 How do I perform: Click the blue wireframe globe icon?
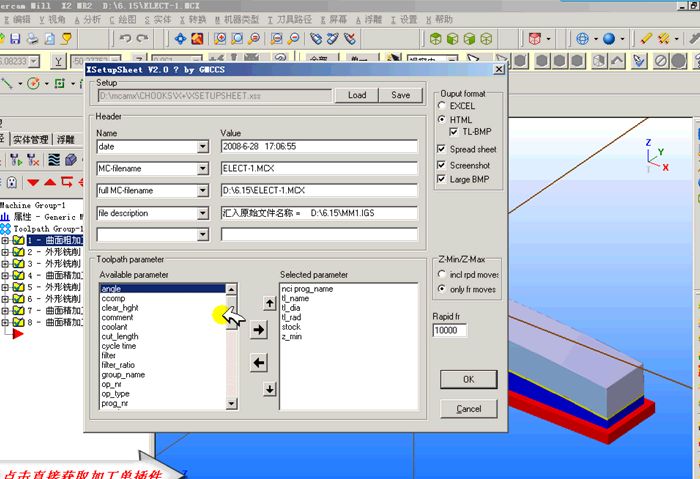pyautogui.click(x=582, y=39)
